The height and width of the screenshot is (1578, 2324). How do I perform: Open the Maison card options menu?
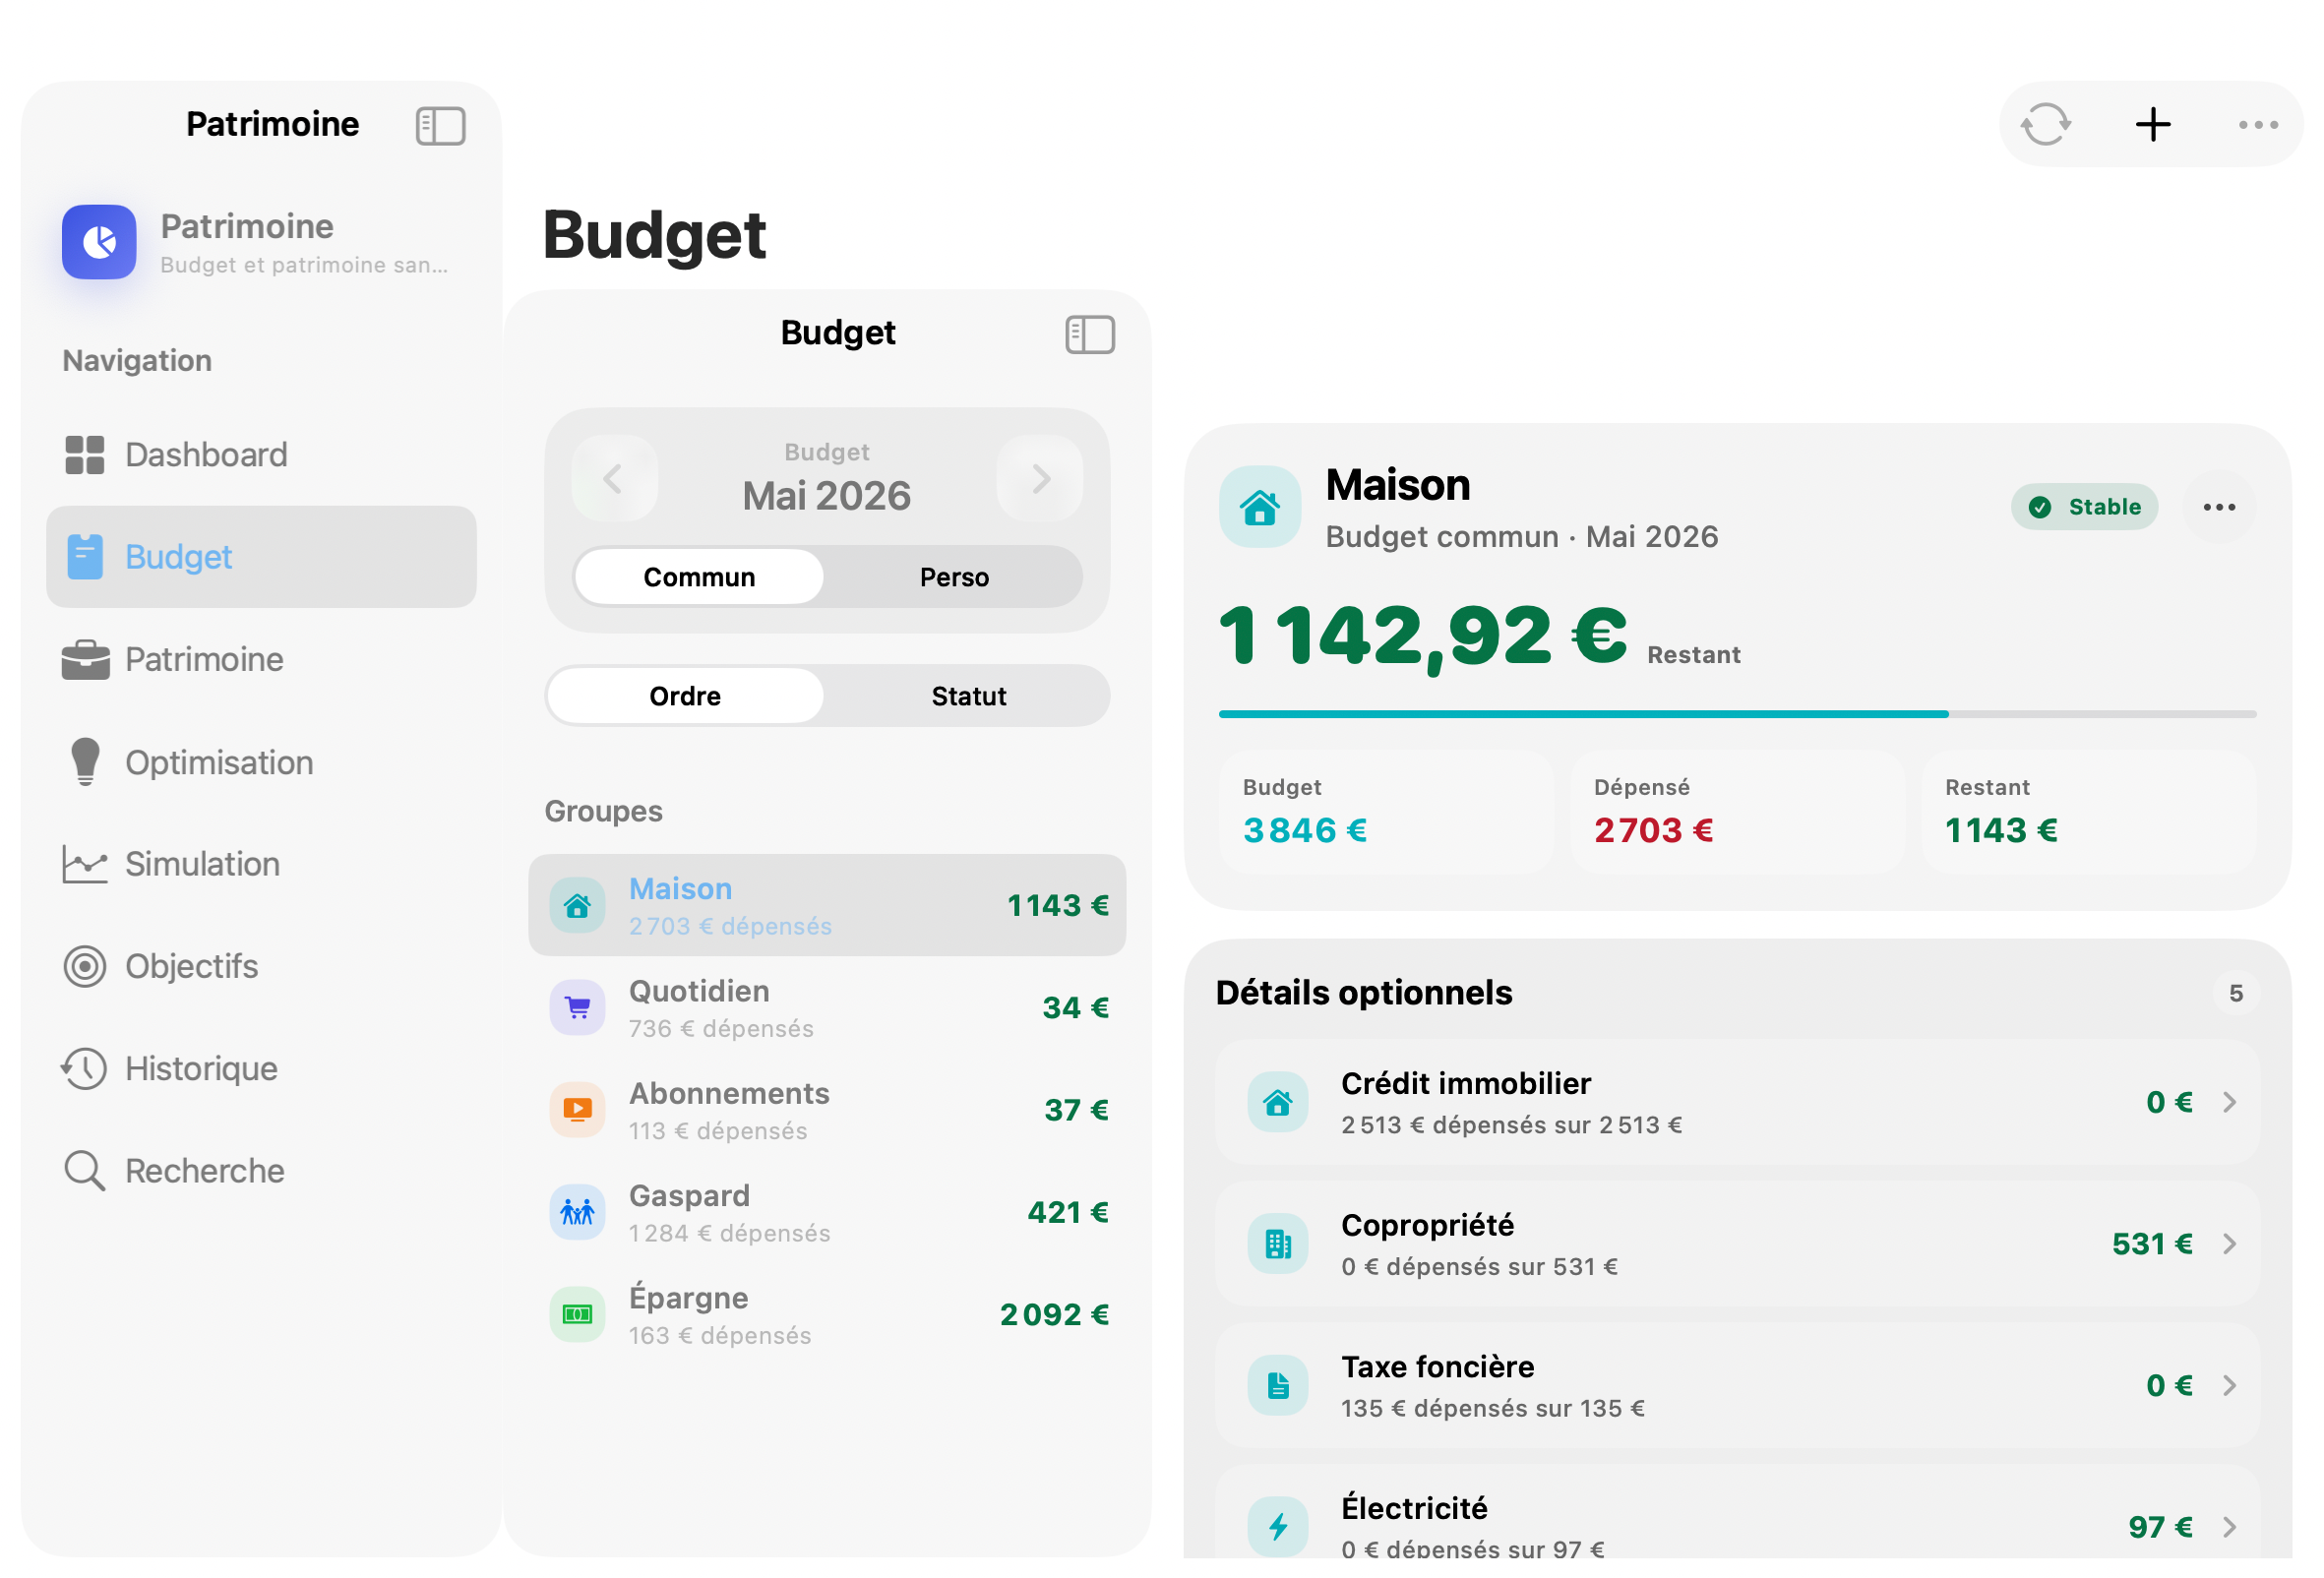click(x=2219, y=507)
